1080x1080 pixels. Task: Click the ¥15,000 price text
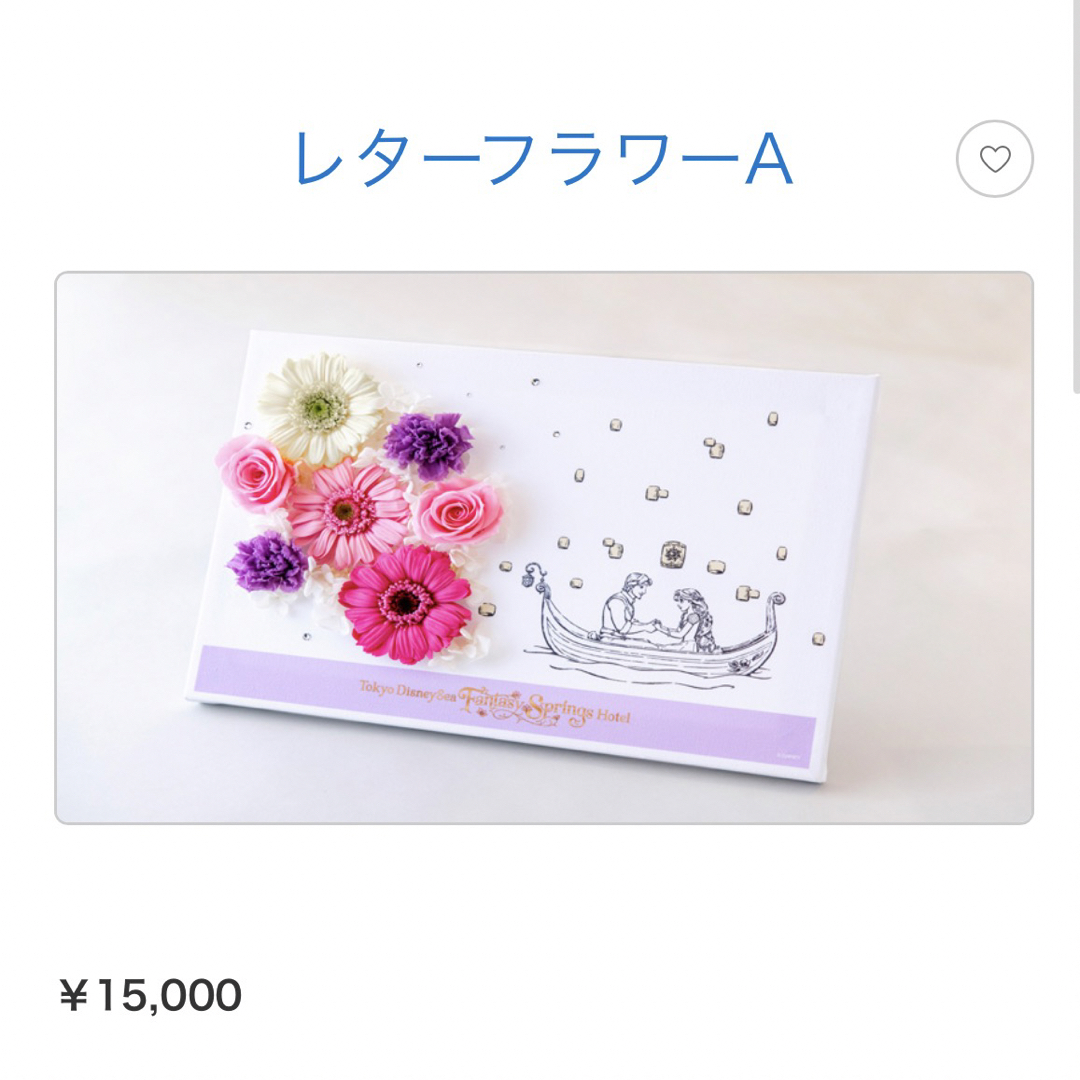pos(151,995)
